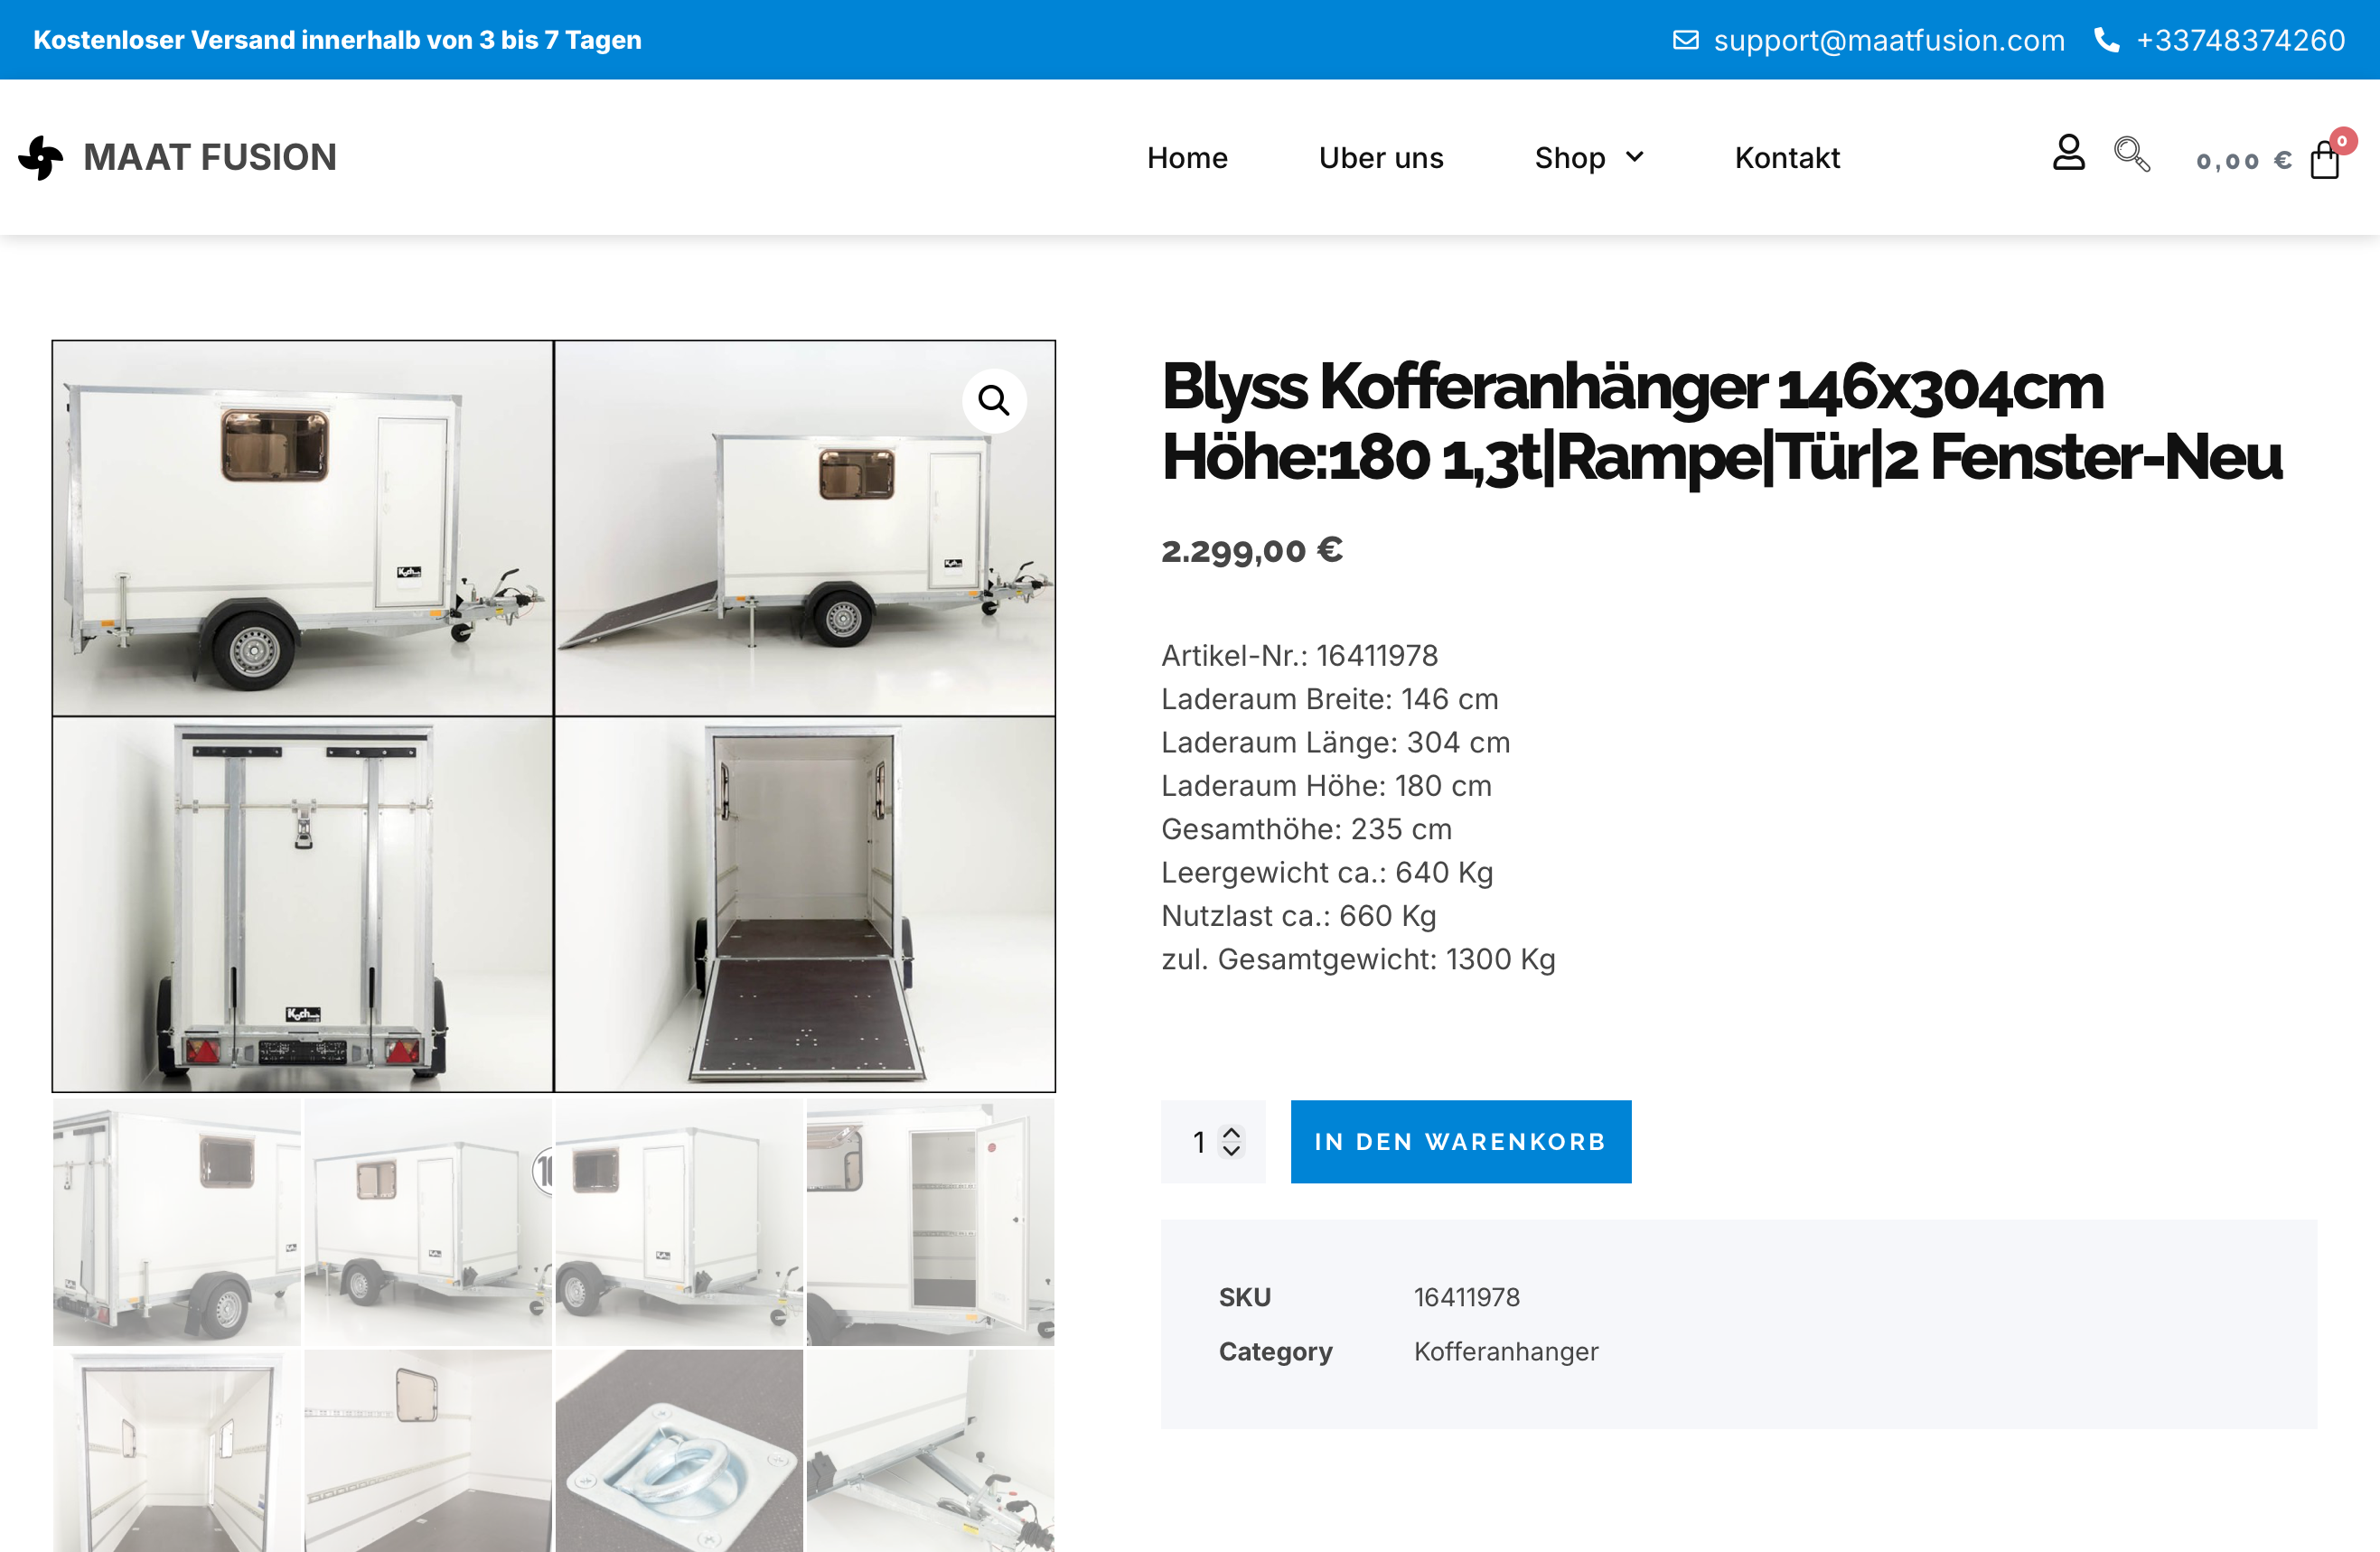The height and width of the screenshot is (1552, 2380).
Task: Select thumbnail of the trailer drawbar coupling
Action: pos(931,1451)
